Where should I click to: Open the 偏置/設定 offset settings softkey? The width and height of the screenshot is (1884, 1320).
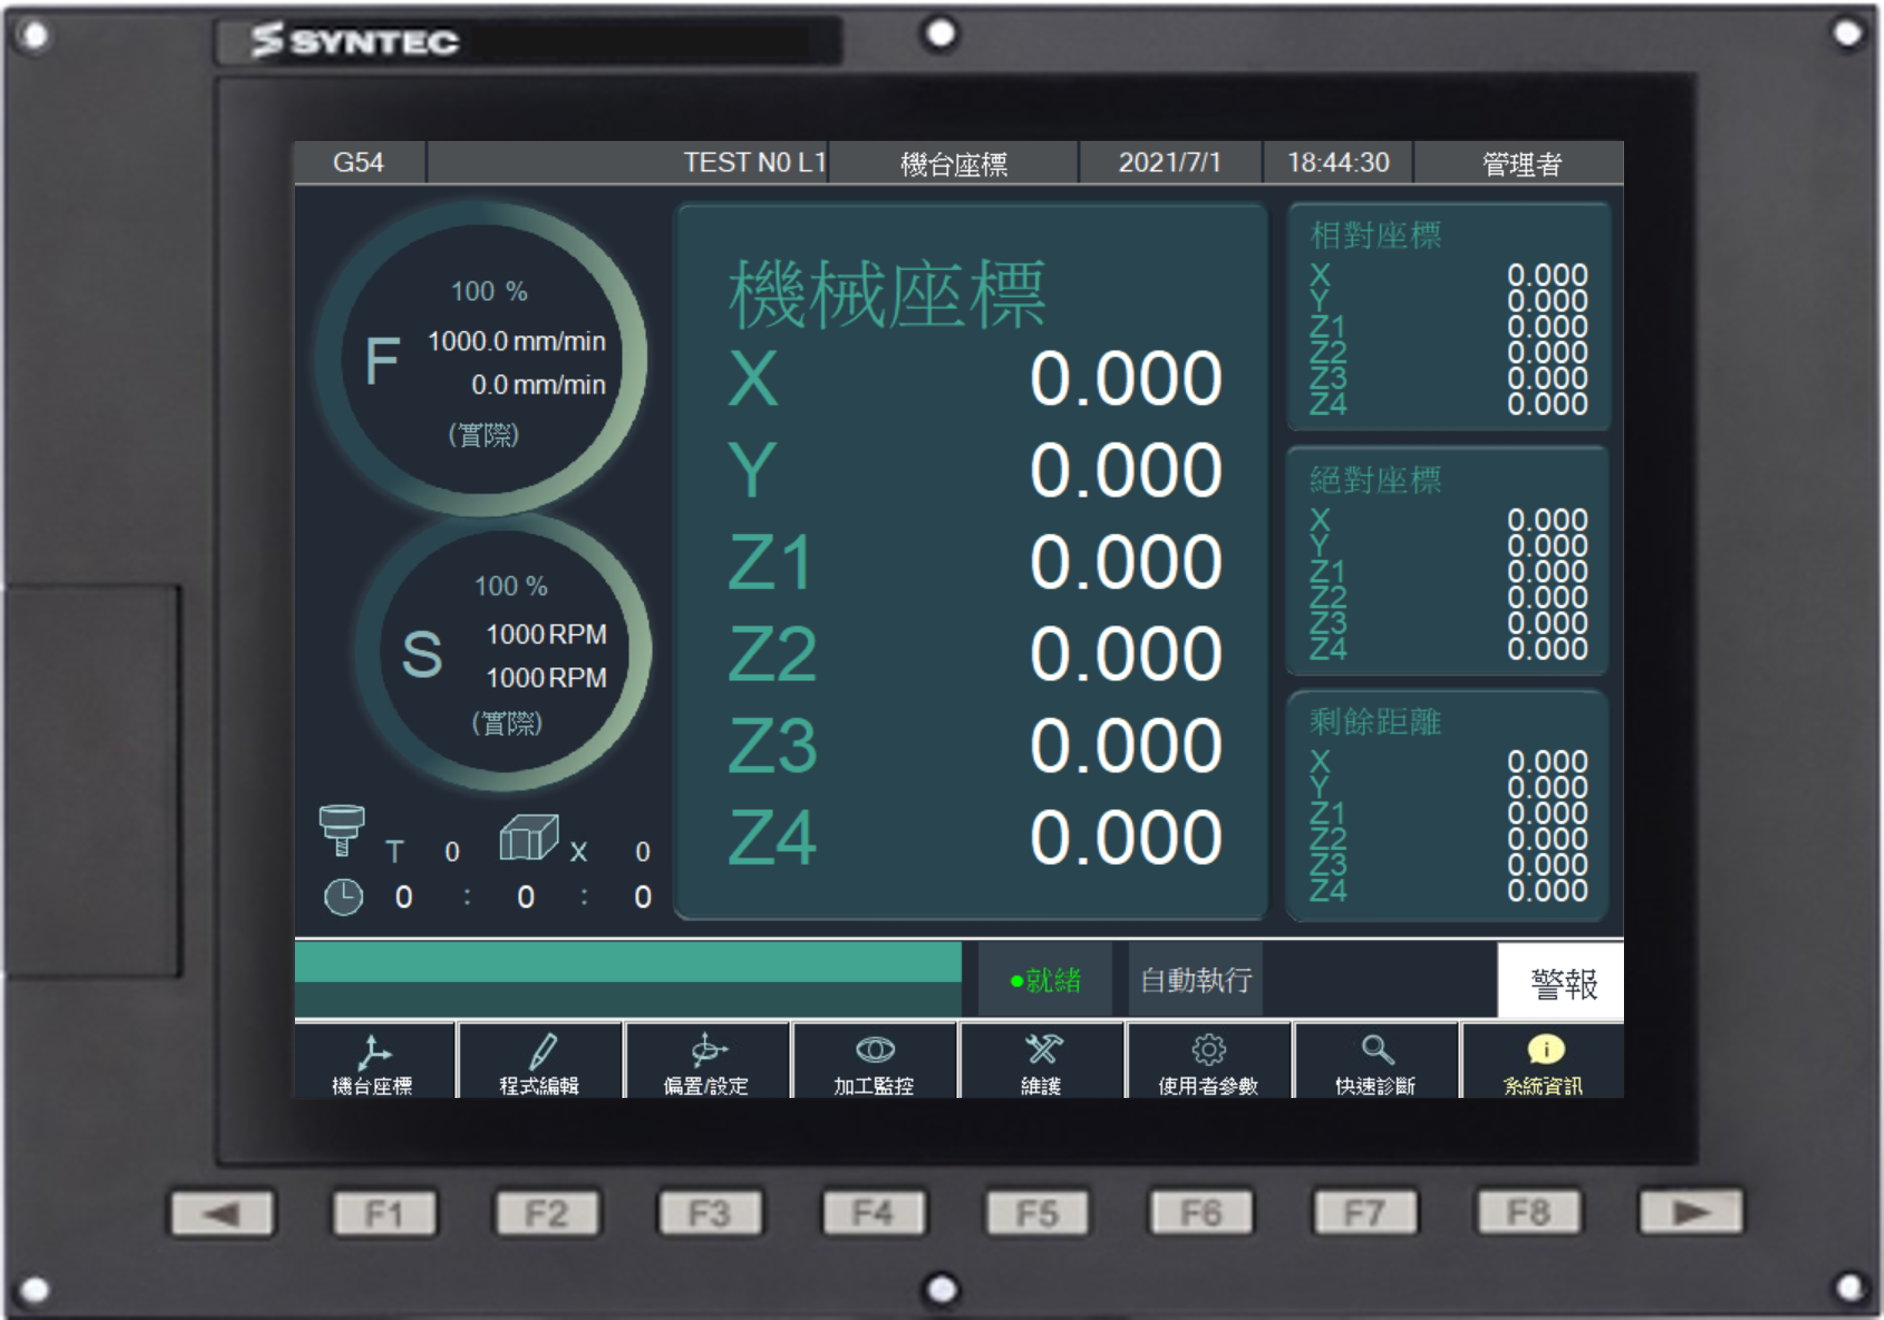point(707,1063)
